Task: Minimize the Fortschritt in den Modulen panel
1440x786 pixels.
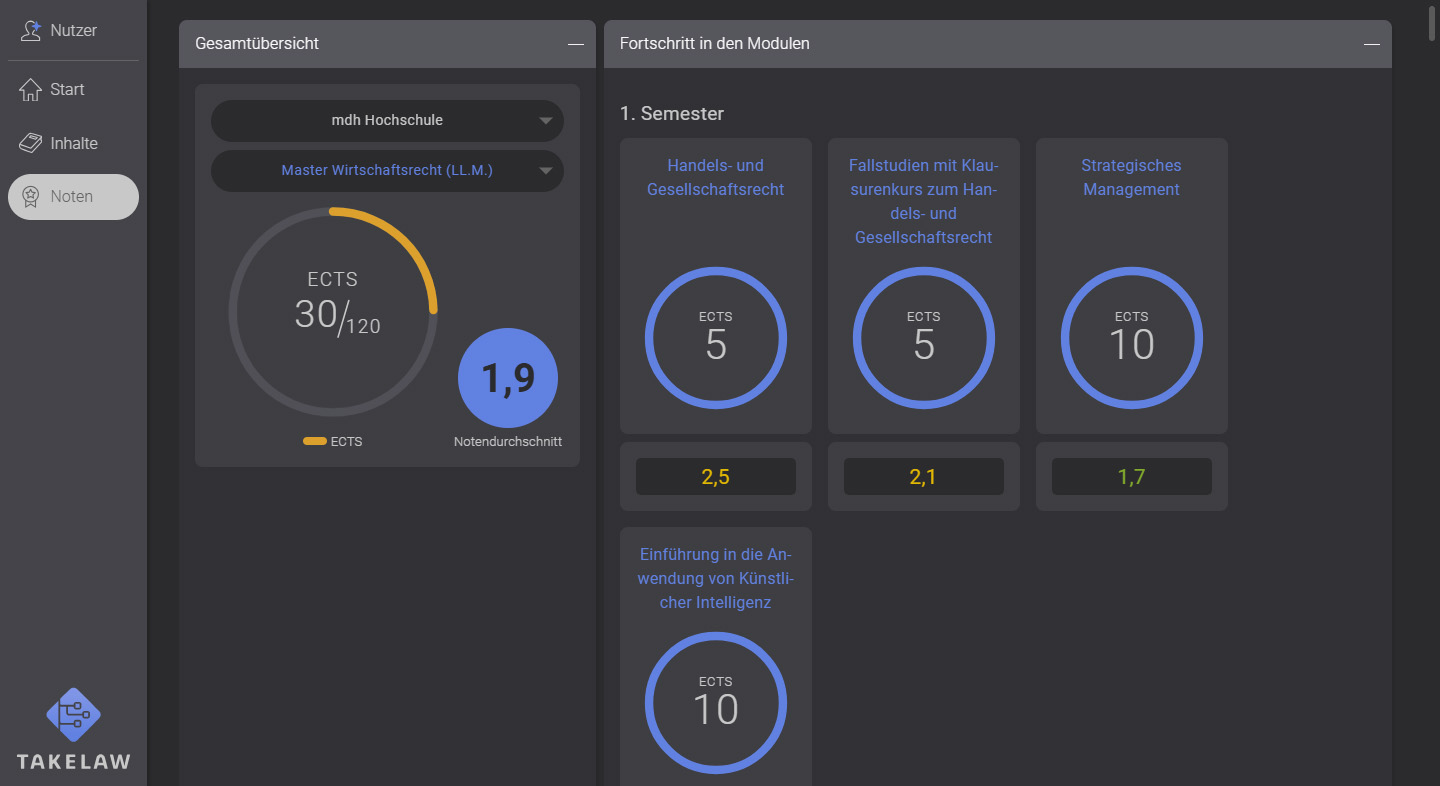Action: (x=1371, y=44)
